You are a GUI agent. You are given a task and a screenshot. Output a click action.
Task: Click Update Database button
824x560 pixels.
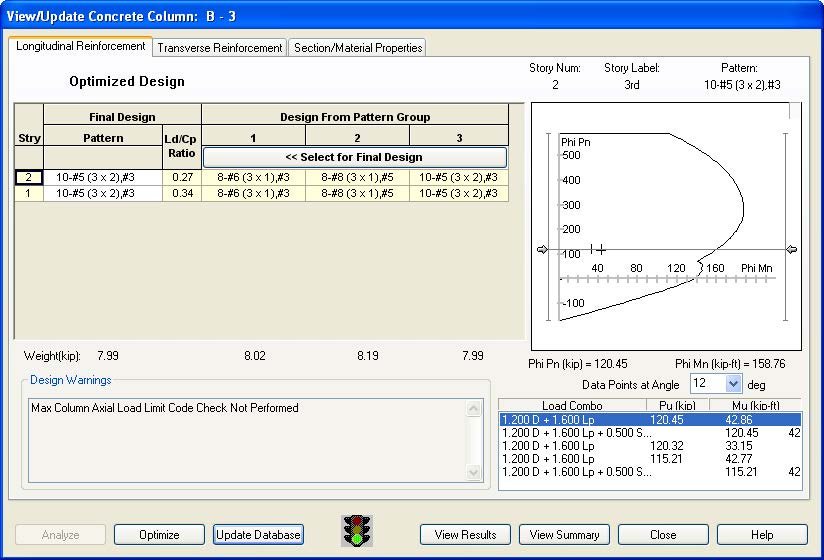(x=258, y=535)
